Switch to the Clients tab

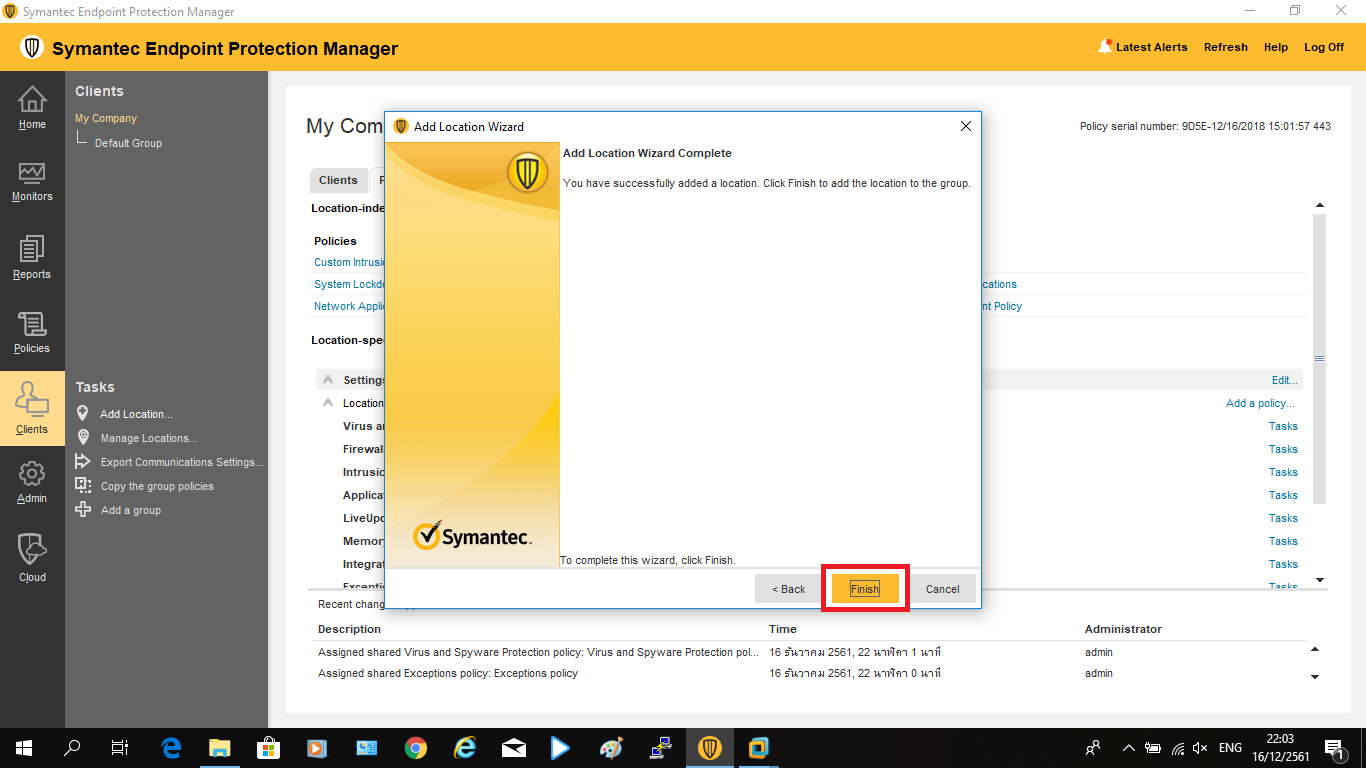pyautogui.click(x=338, y=180)
